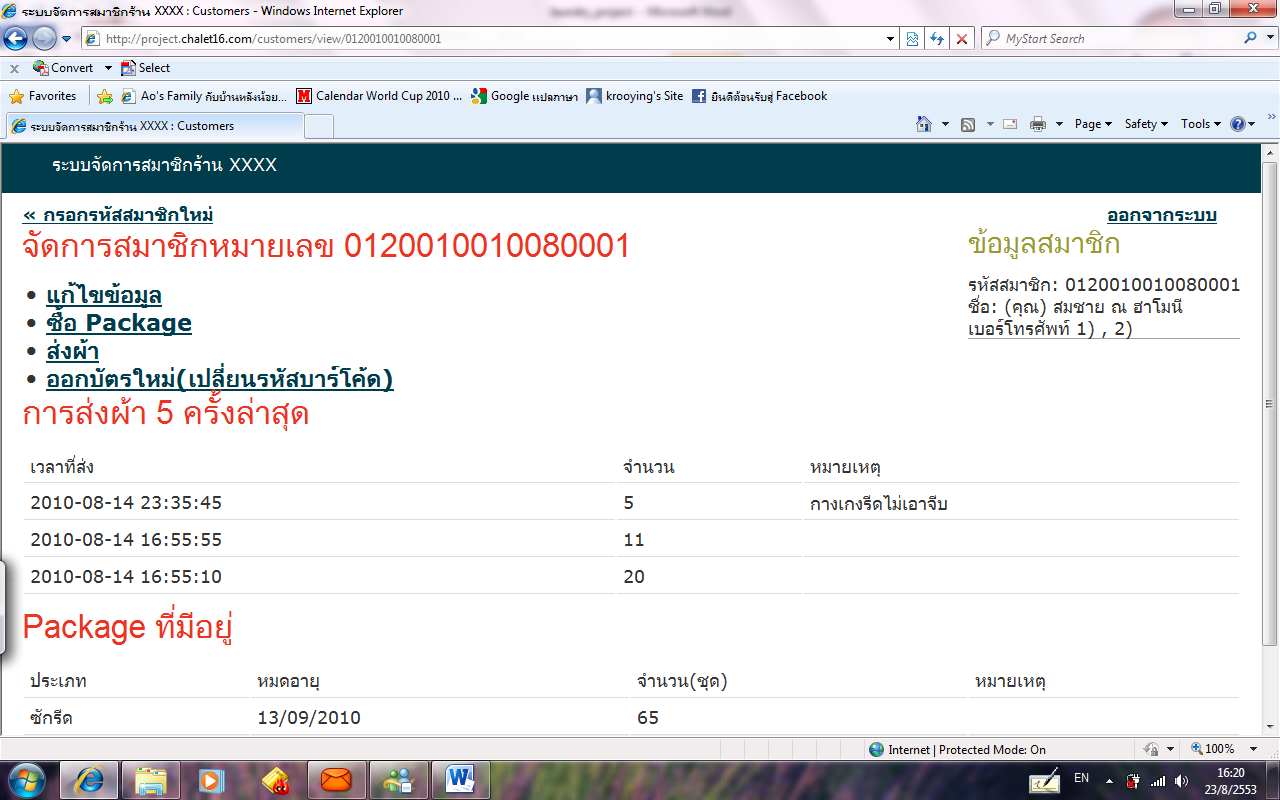Open Microsoft Word from the taskbar
This screenshot has width=1280, height=800.
pos(461,779)
